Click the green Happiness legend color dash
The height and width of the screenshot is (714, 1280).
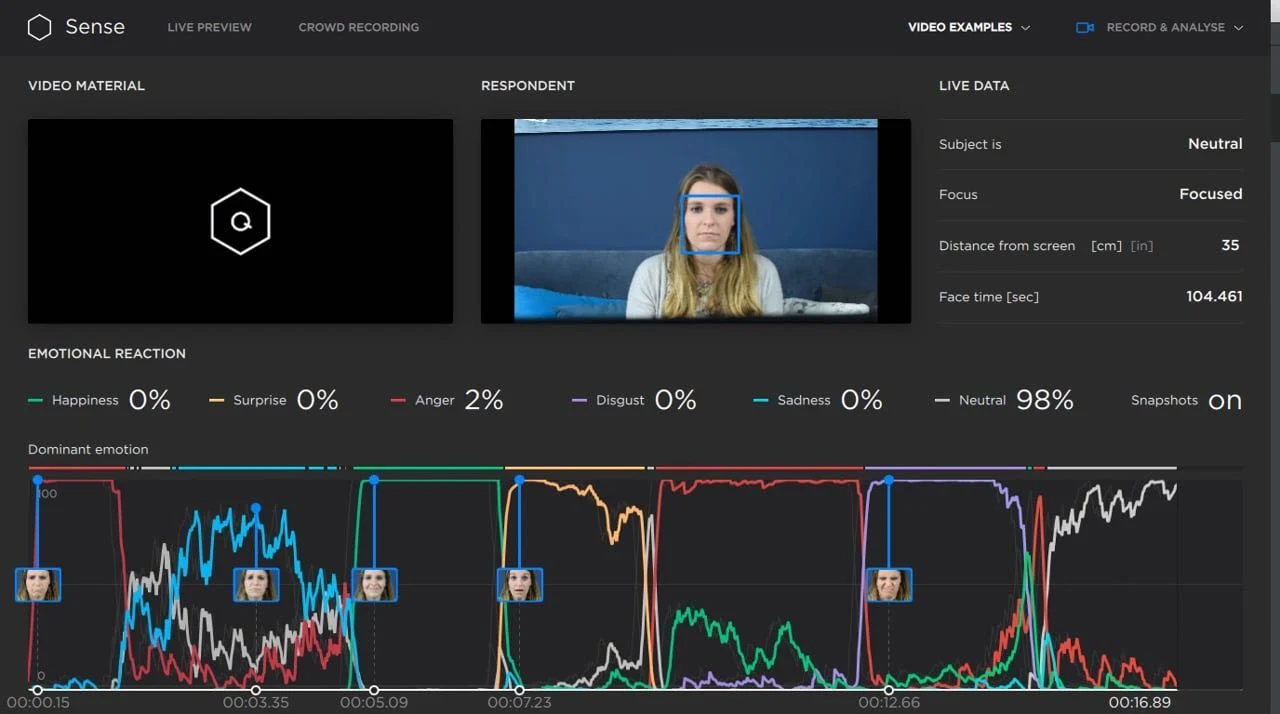pos(35,400)
